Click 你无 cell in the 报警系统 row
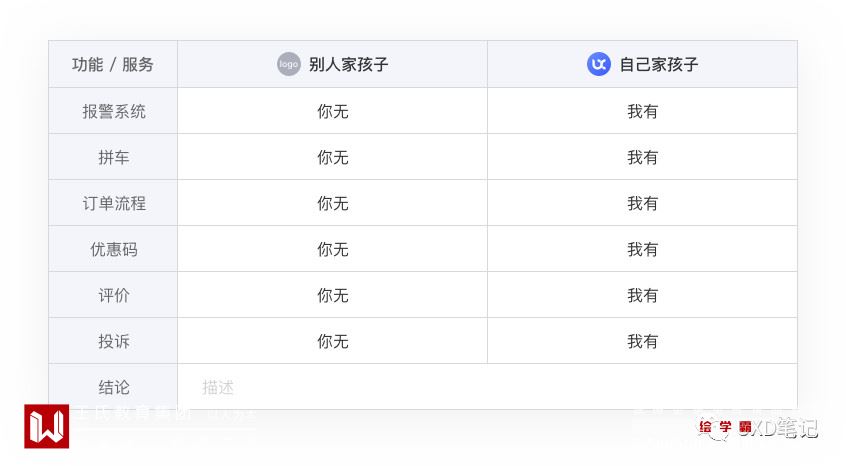846x466 pixels. pyautogui.click(x=333, y=111)
